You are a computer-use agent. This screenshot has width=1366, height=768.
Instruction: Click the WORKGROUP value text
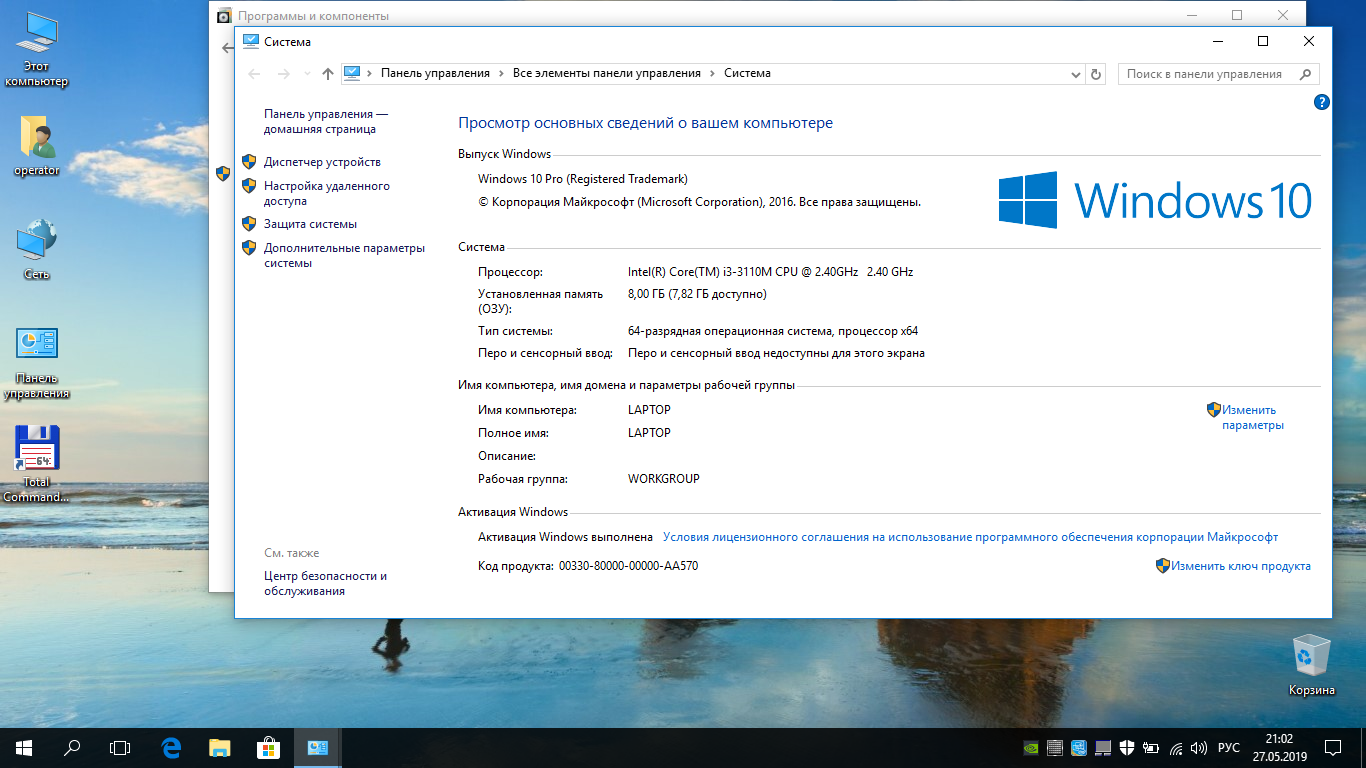pyautogui.click(x=664, y=479)
